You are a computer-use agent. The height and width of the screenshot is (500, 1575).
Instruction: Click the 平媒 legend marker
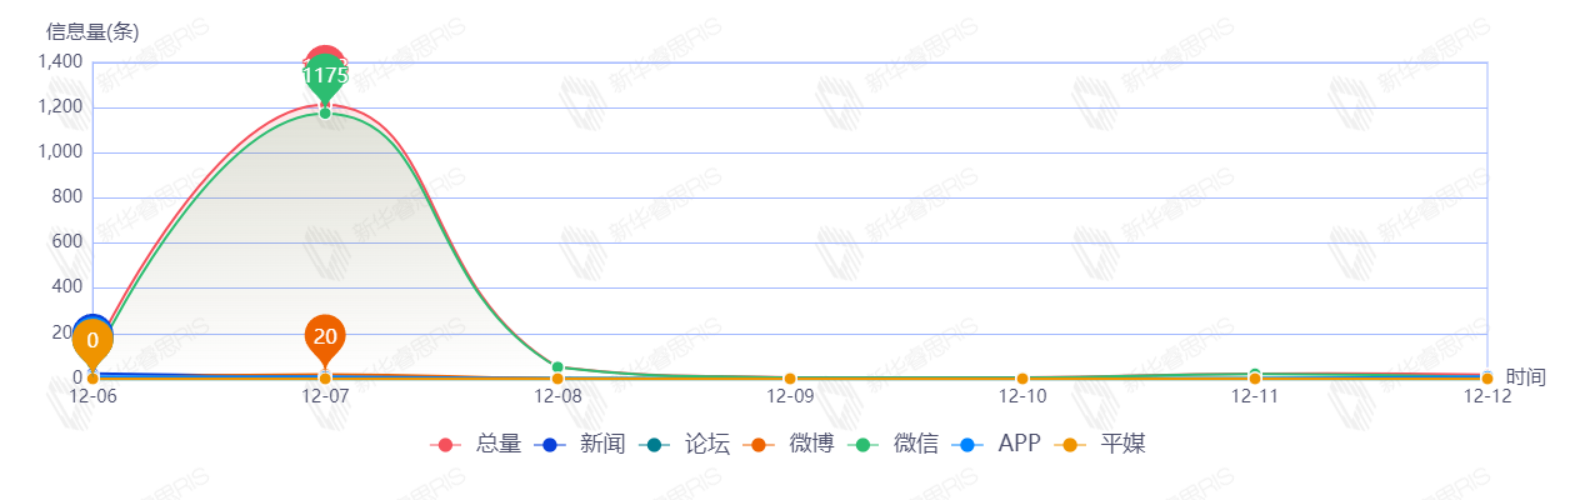click(1070, 444)
